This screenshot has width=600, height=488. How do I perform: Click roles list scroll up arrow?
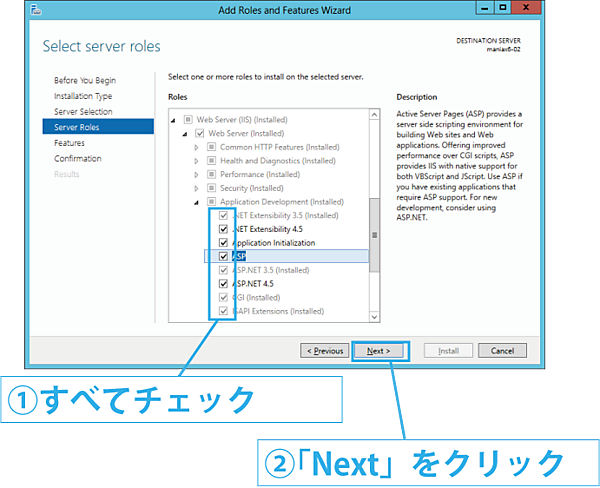tap(374, 114)
